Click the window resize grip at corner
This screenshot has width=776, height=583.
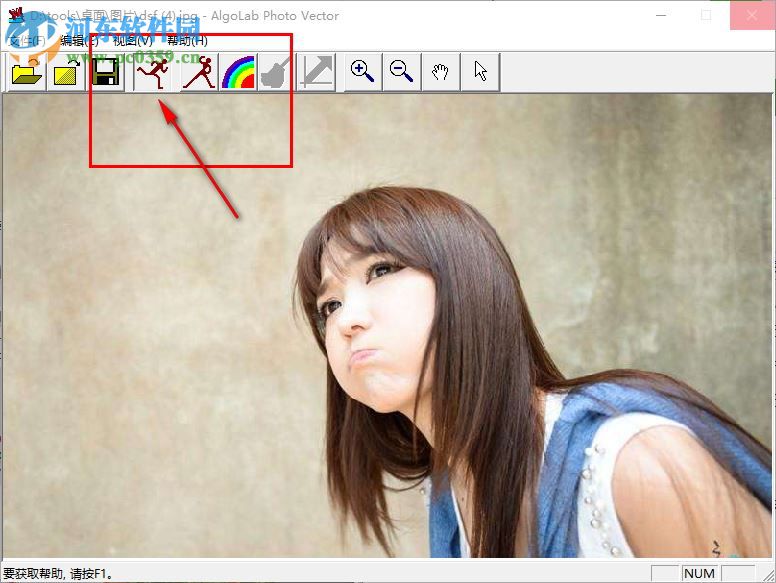click(768, 574)
